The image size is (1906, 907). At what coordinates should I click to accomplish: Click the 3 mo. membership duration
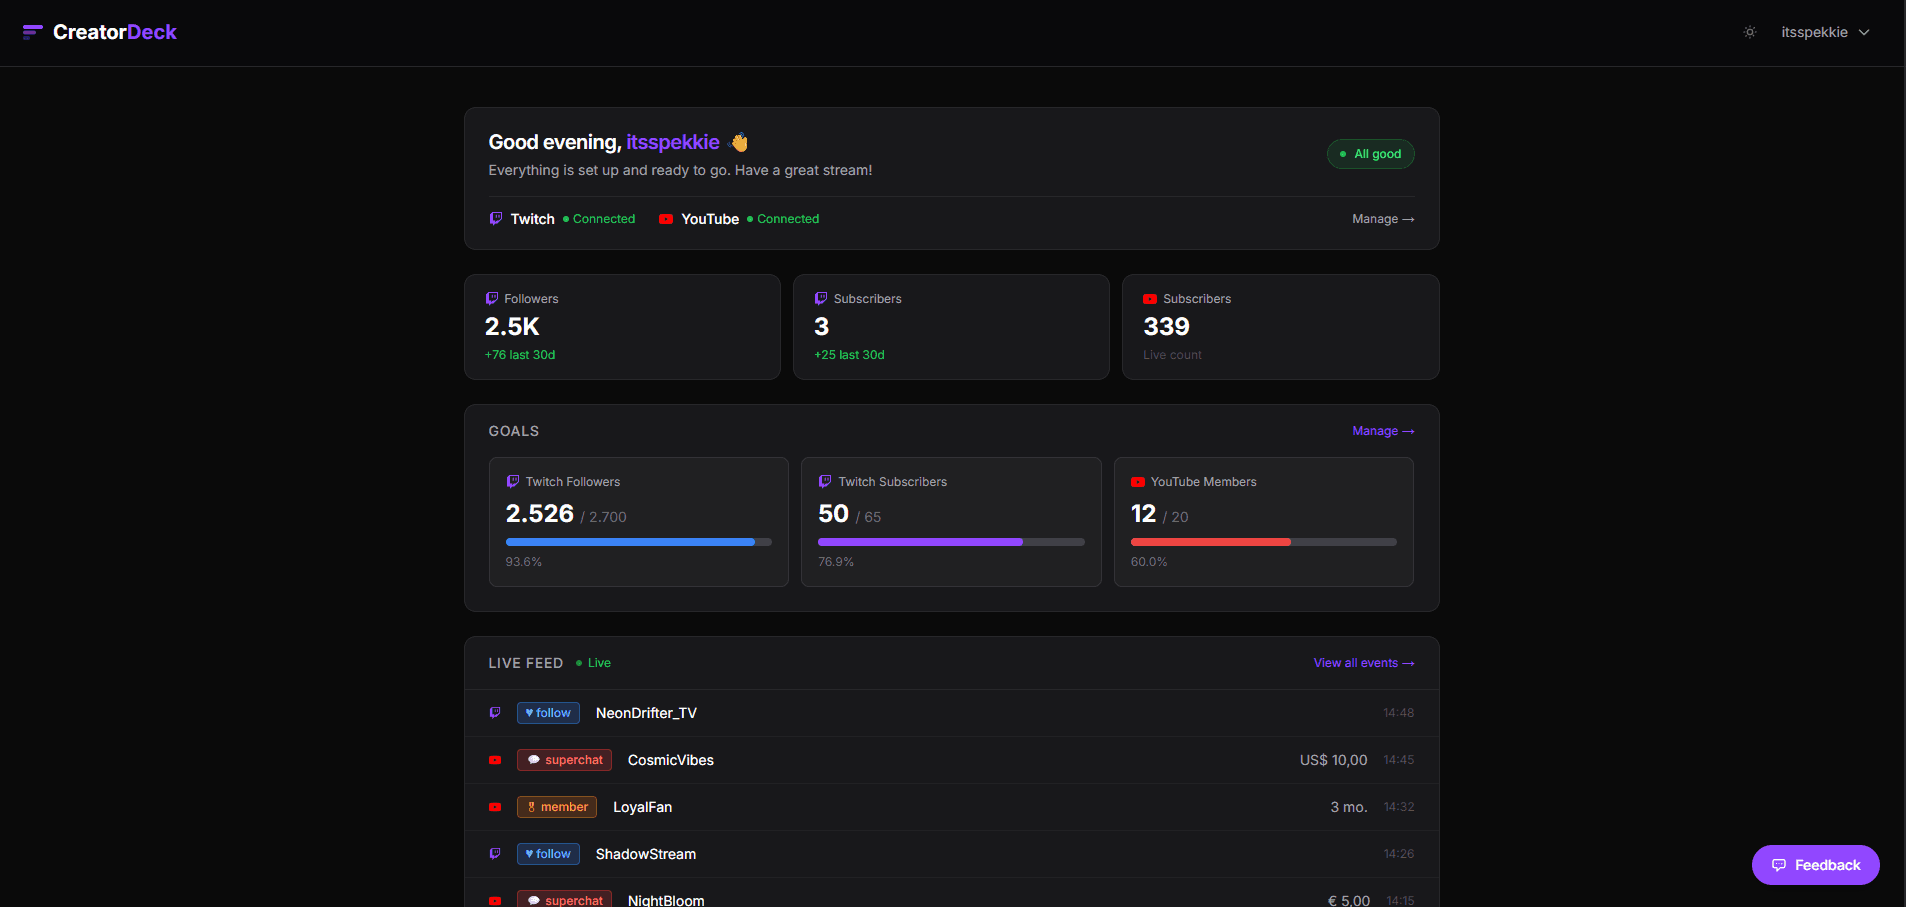point(1349,807)
